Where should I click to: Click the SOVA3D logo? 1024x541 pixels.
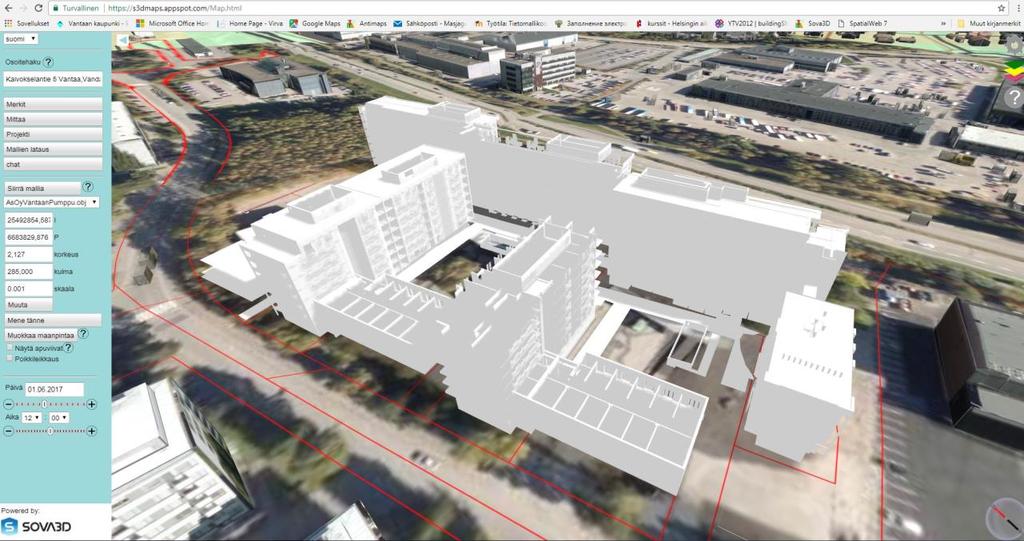pyautogui.click(x=36, y=526)
